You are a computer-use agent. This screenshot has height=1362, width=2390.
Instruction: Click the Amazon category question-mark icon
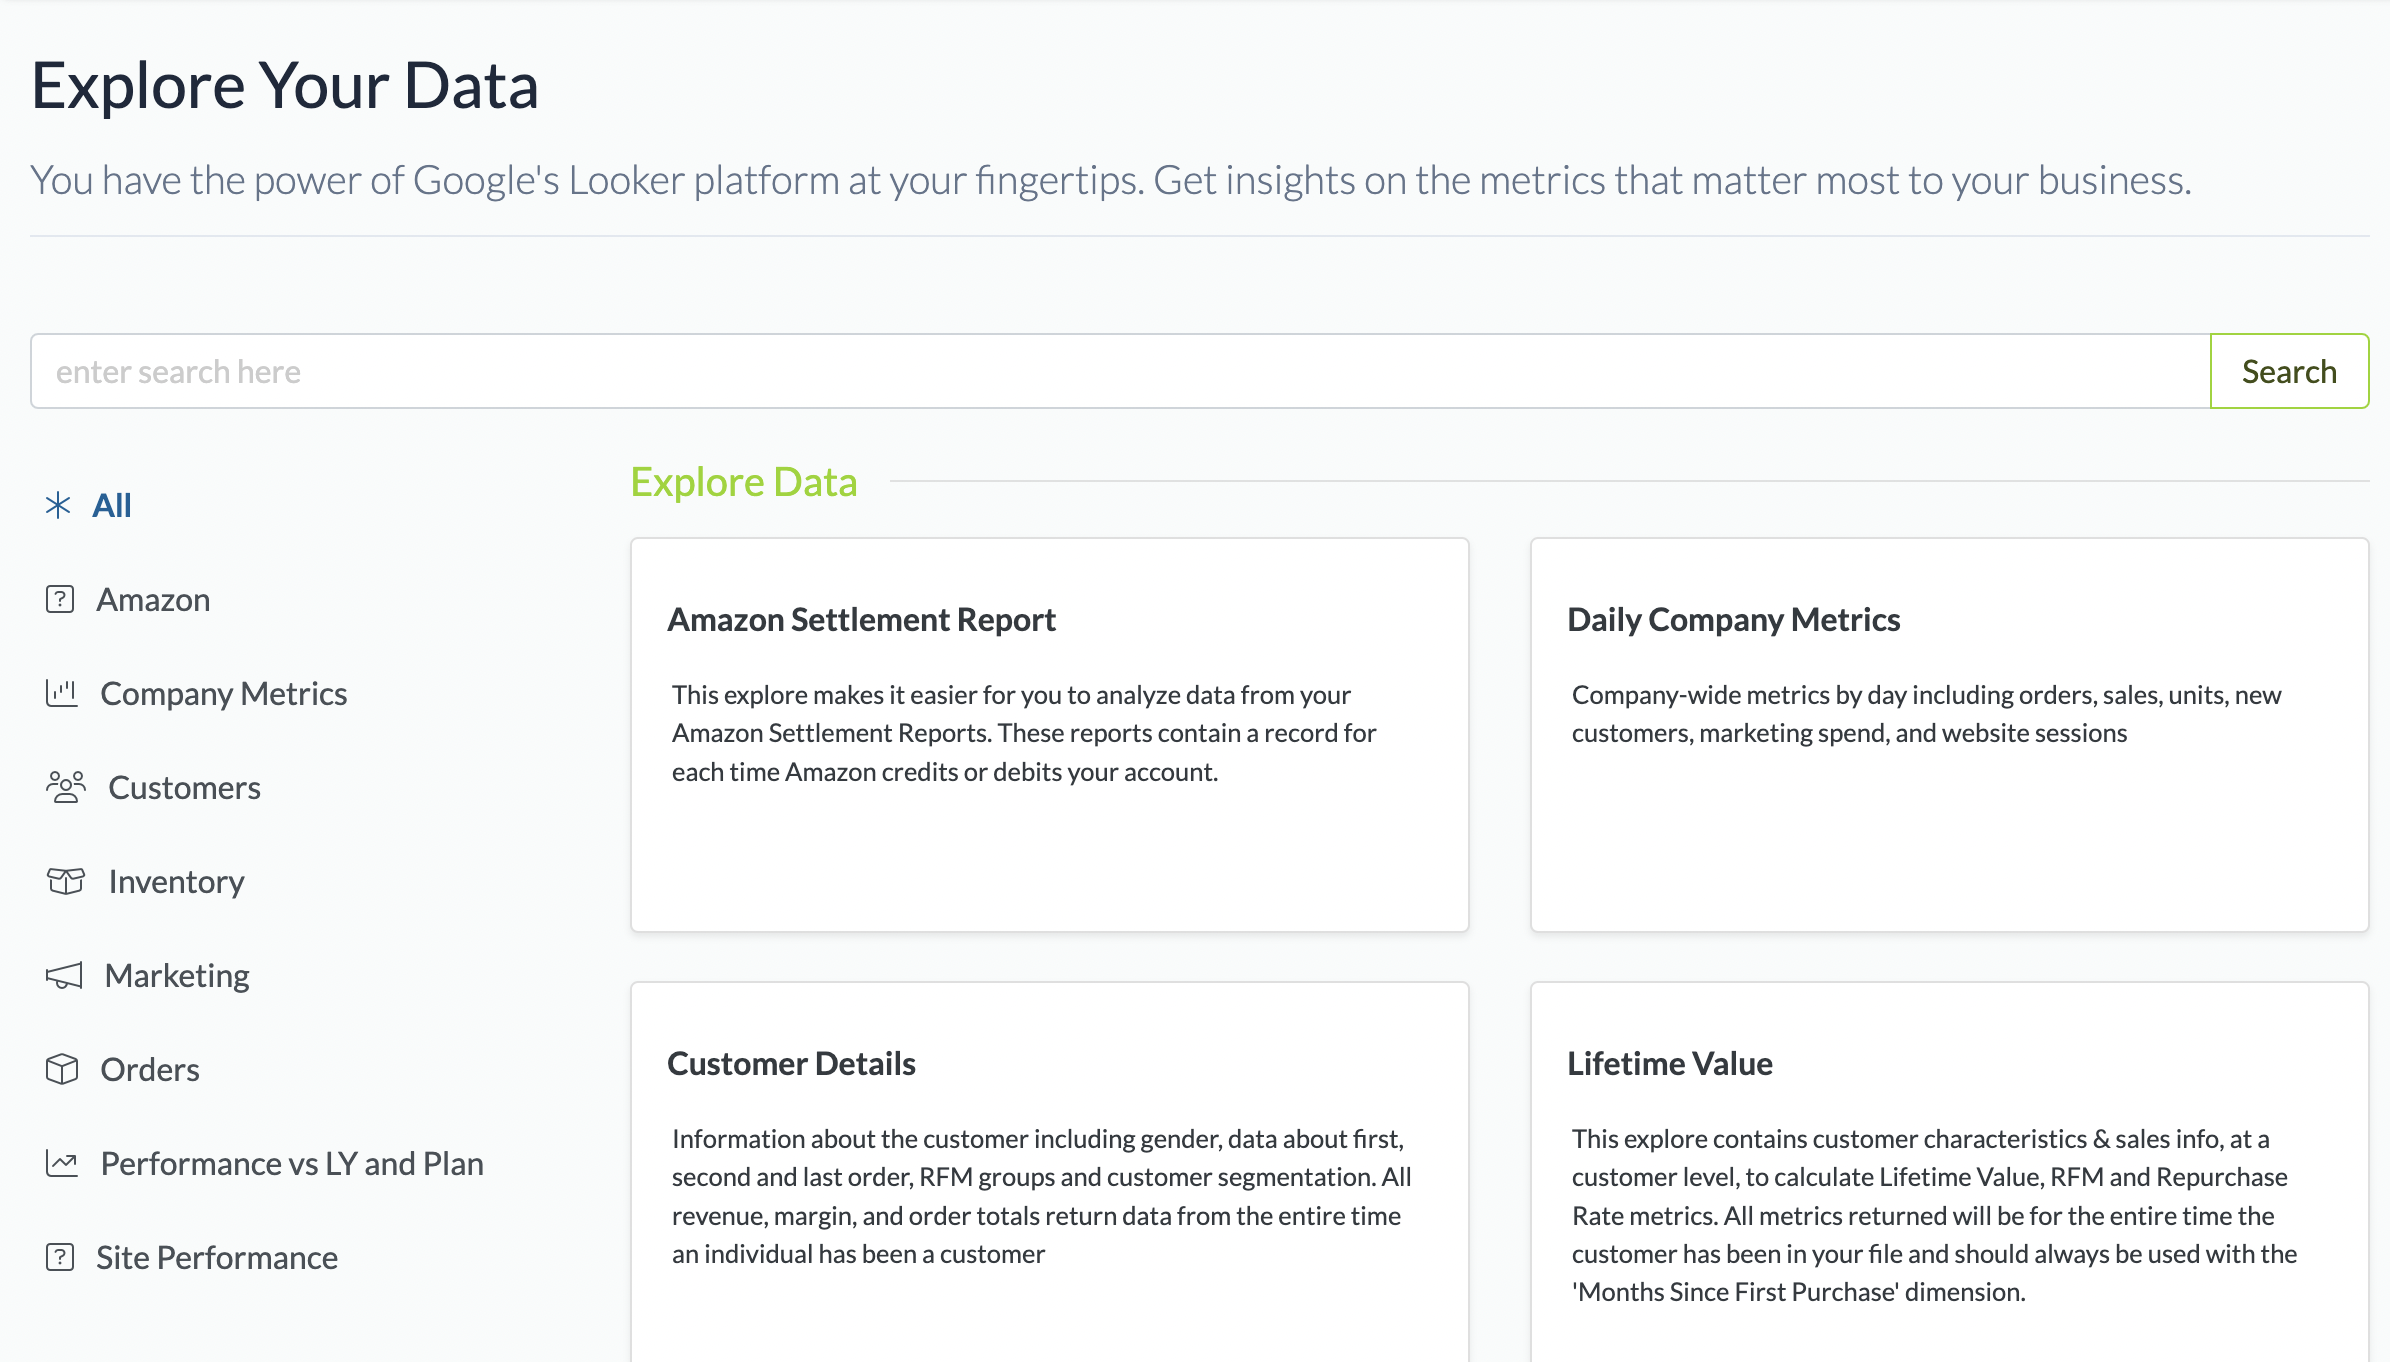coord(60,599)
